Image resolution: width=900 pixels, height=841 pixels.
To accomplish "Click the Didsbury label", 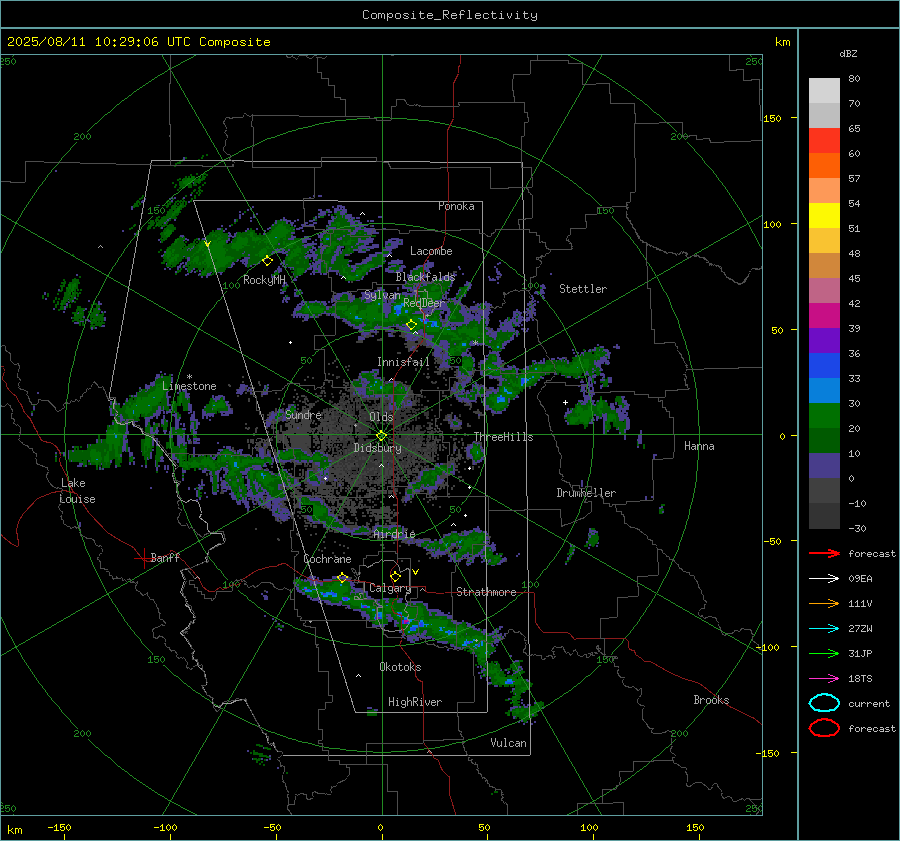I will click(x=377, y=448).
